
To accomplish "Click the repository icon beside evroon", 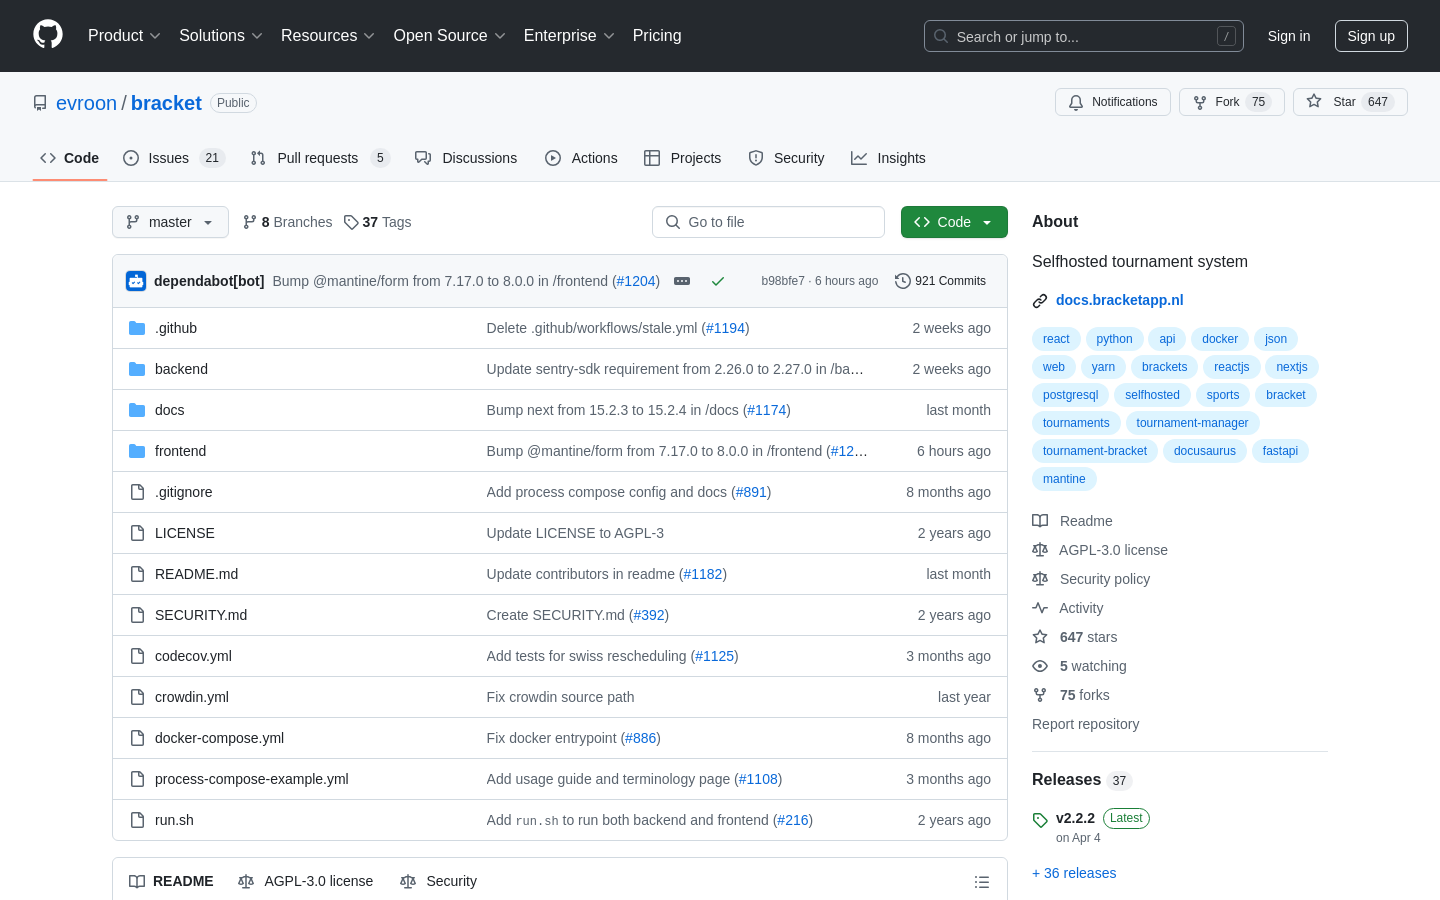I will click(x=40, y=103).
